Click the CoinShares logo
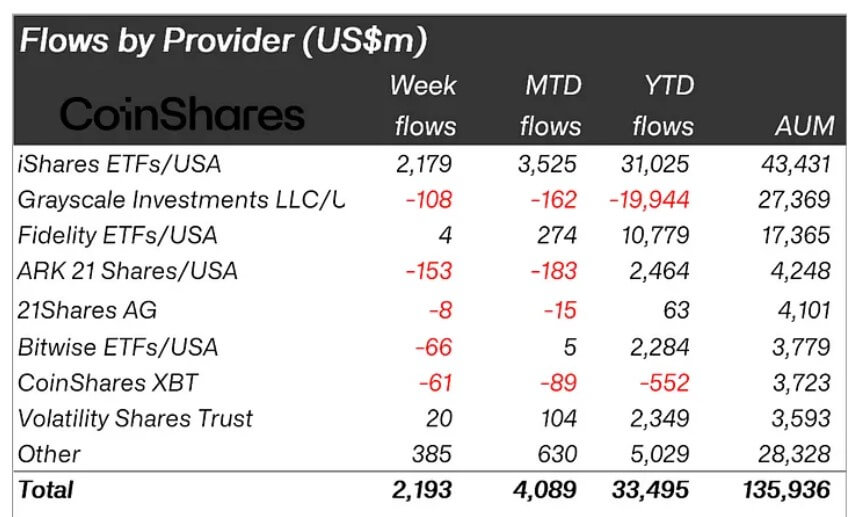Viewport: 856px width, 517px height. point(182,114)
